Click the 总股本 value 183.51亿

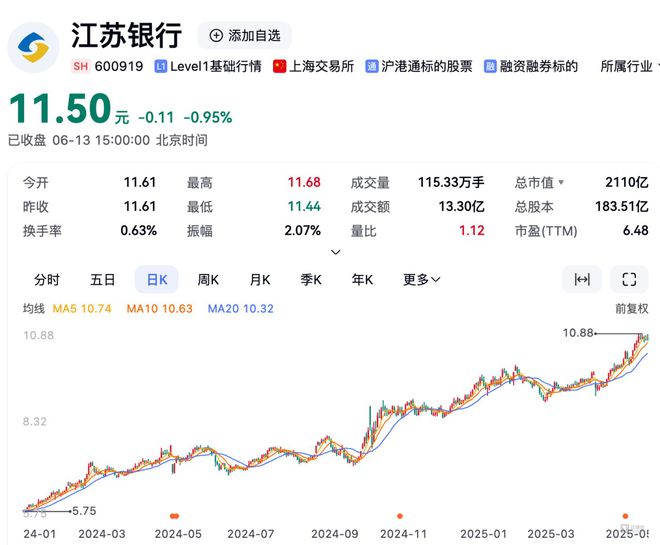622,206
